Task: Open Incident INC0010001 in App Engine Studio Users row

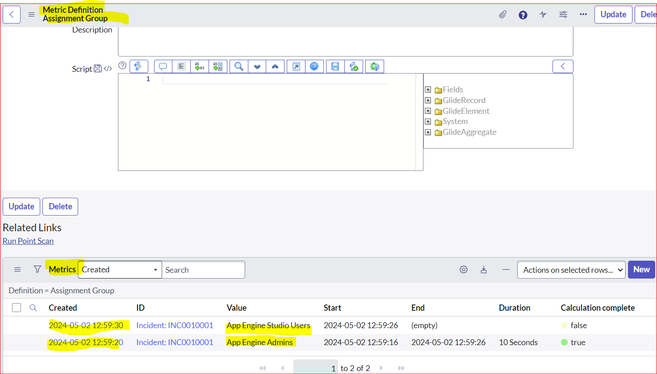Action: coord(175,325)
